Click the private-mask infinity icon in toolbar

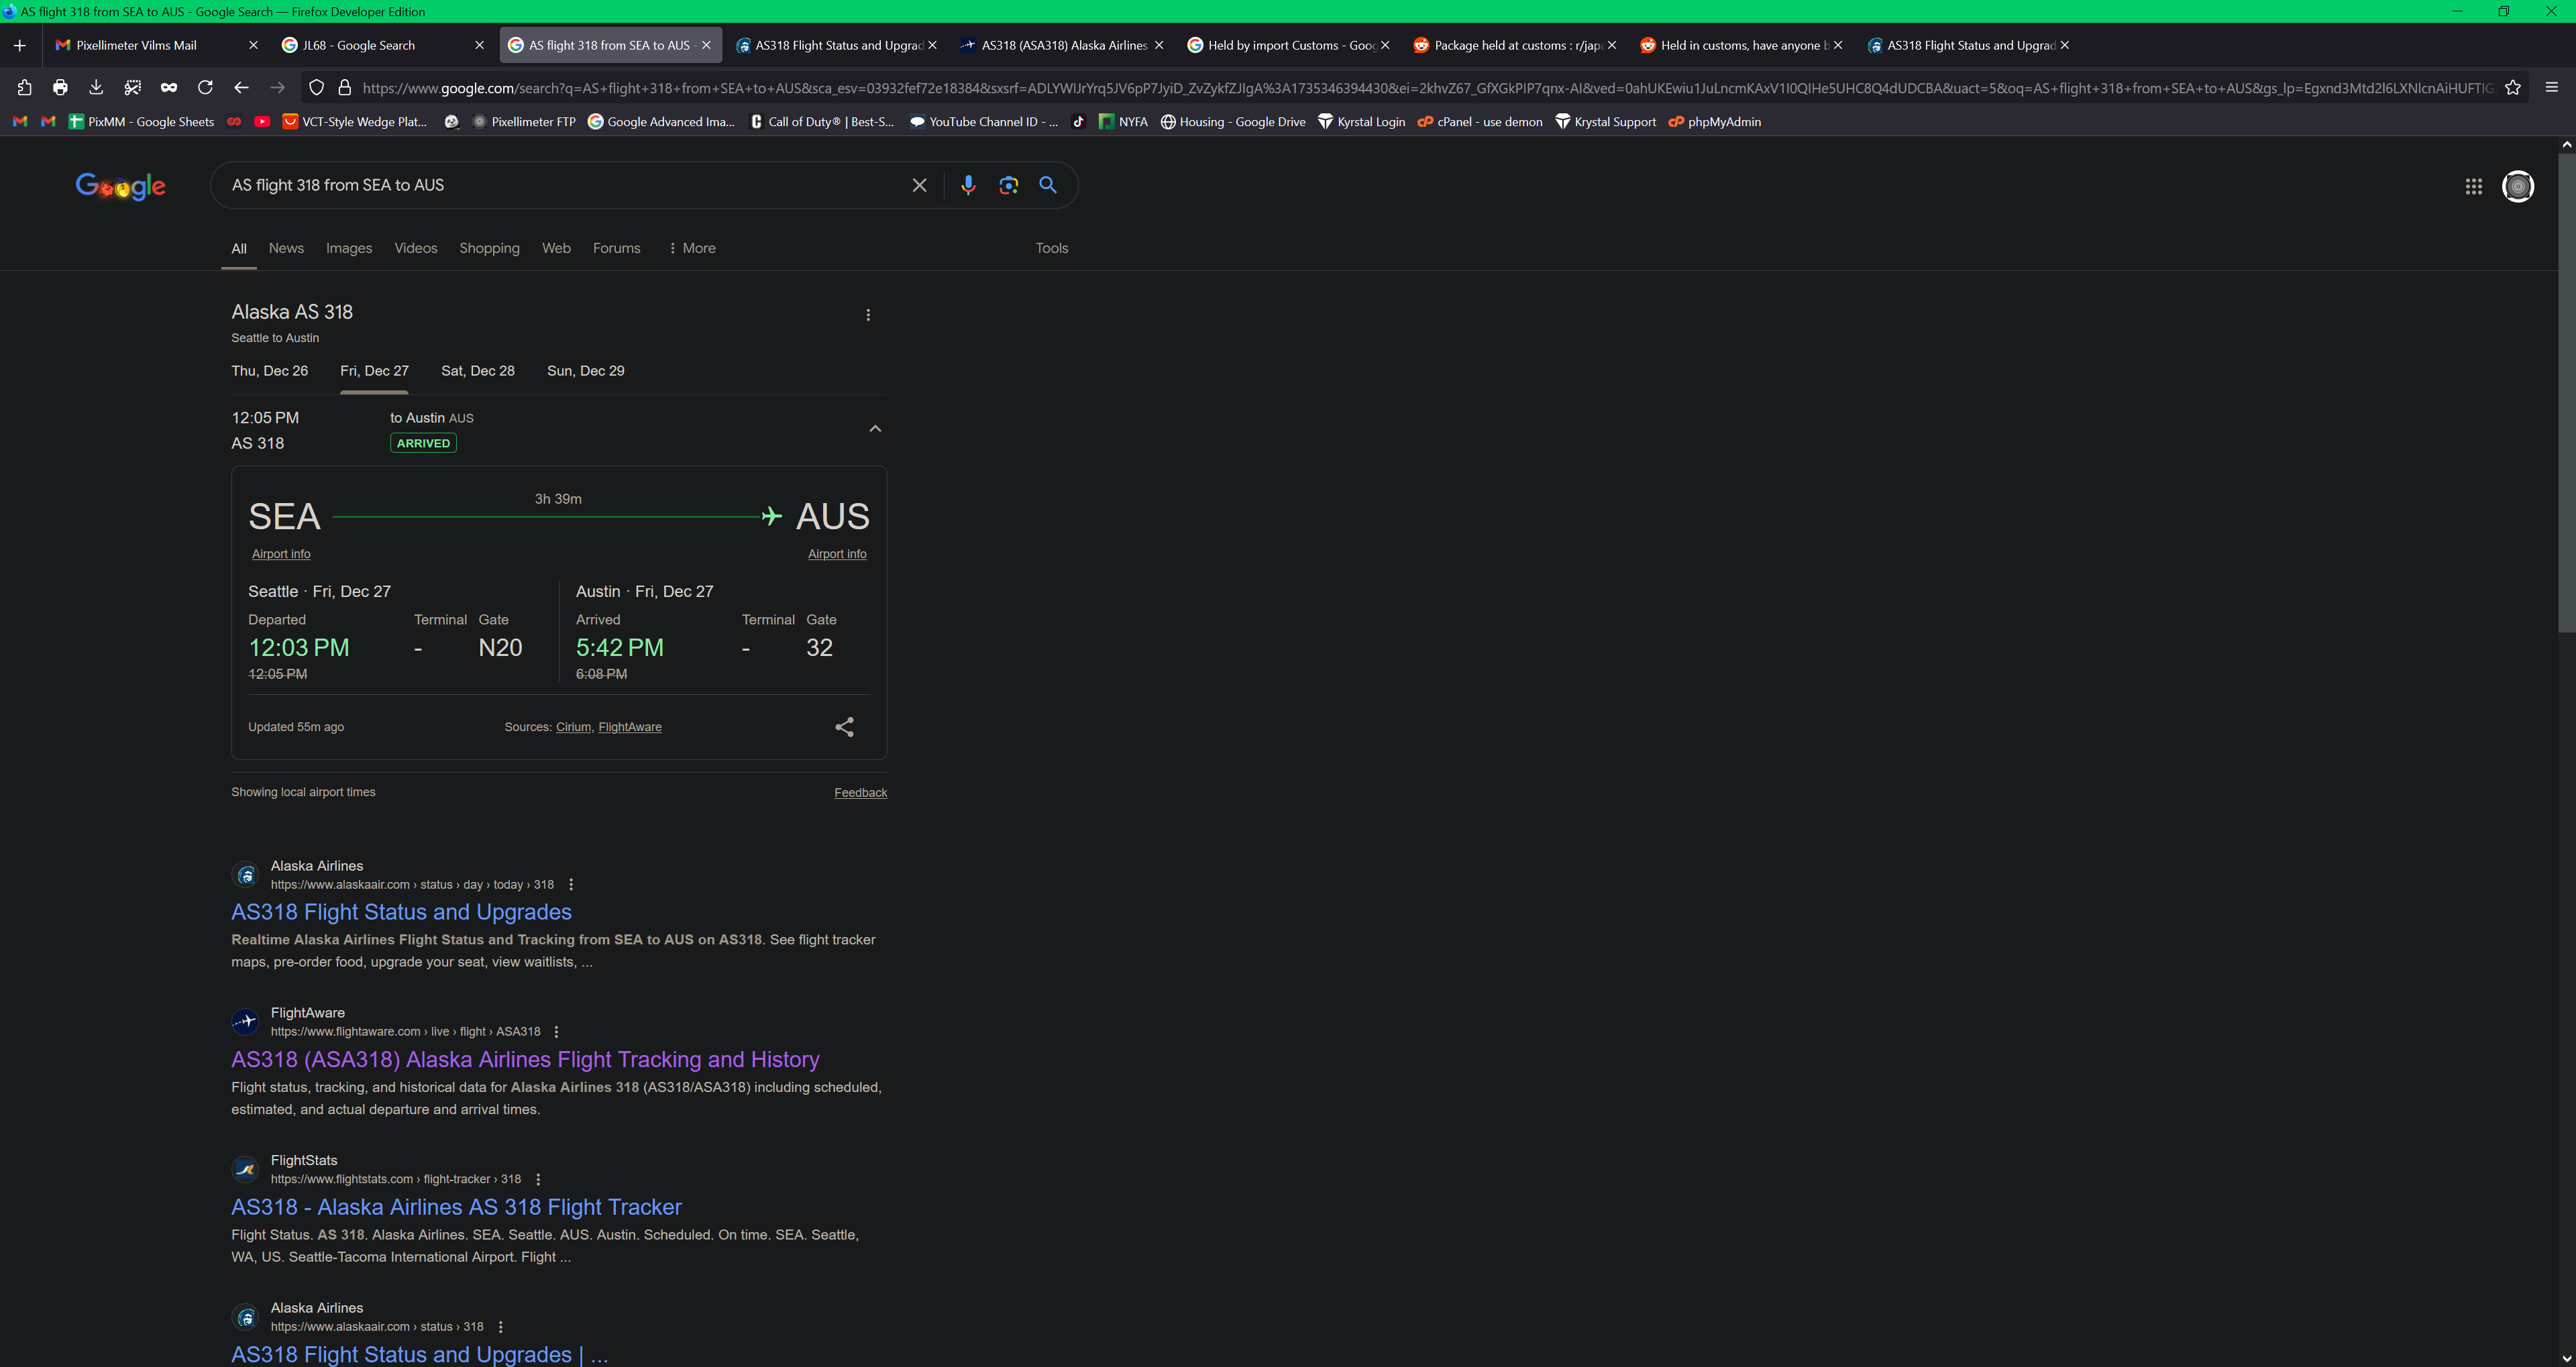coord(169,88)
